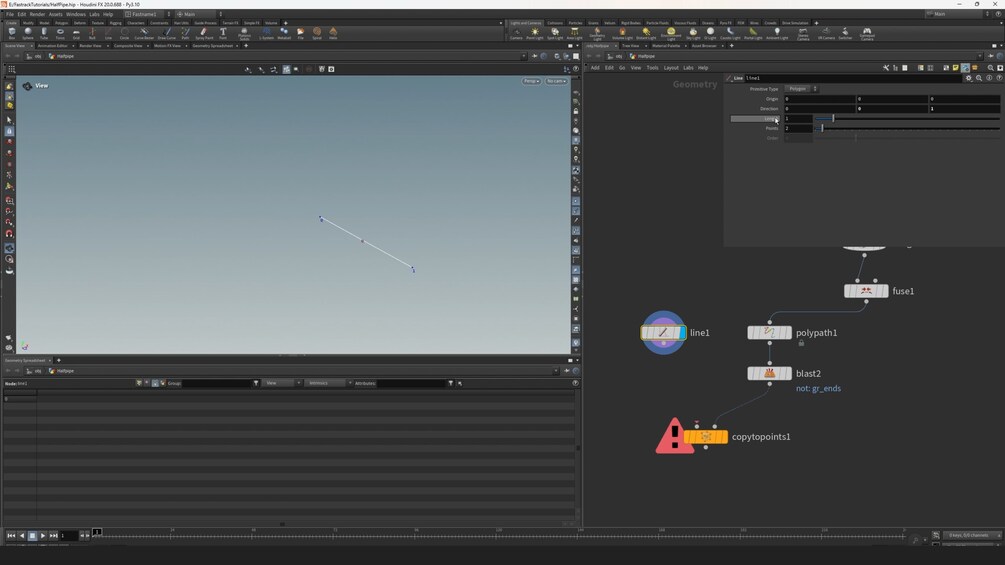The height and width of the screenshot is (565, 1005).
Task: Add a new pane tab beside Asset Browser
Action: coord(731,46)
